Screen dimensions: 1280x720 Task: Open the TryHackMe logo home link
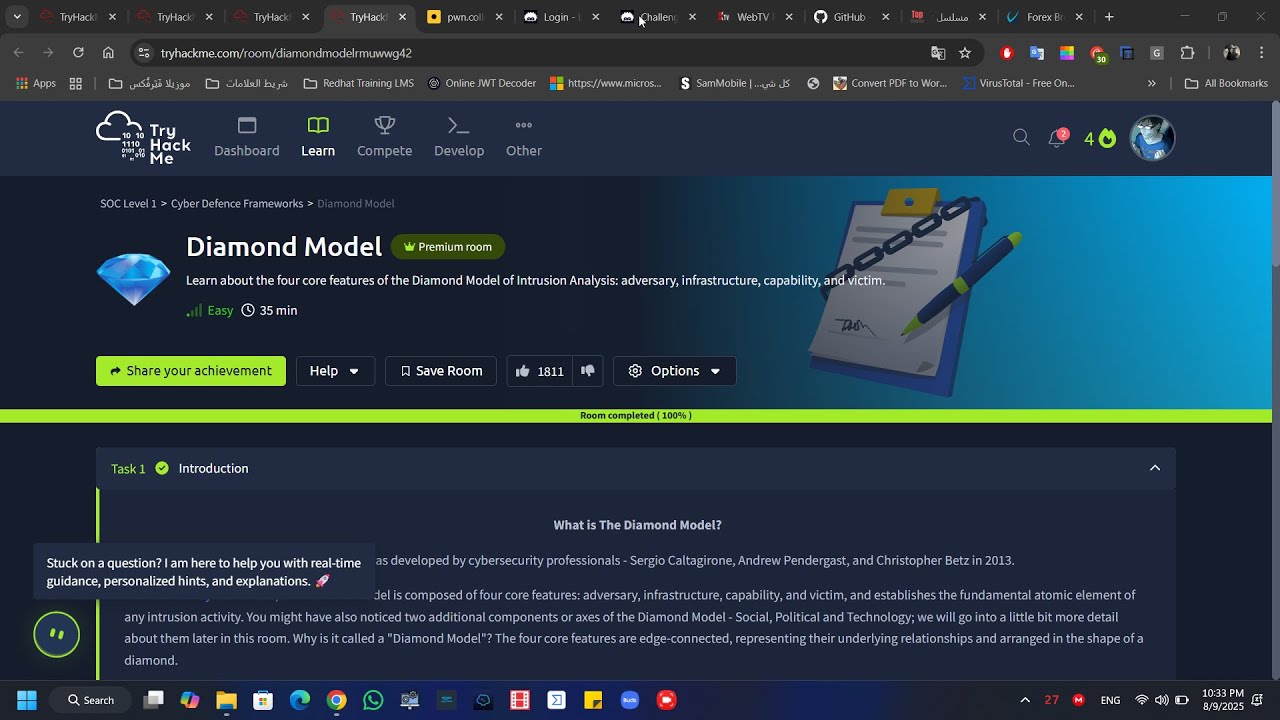(x=143, y=138)
